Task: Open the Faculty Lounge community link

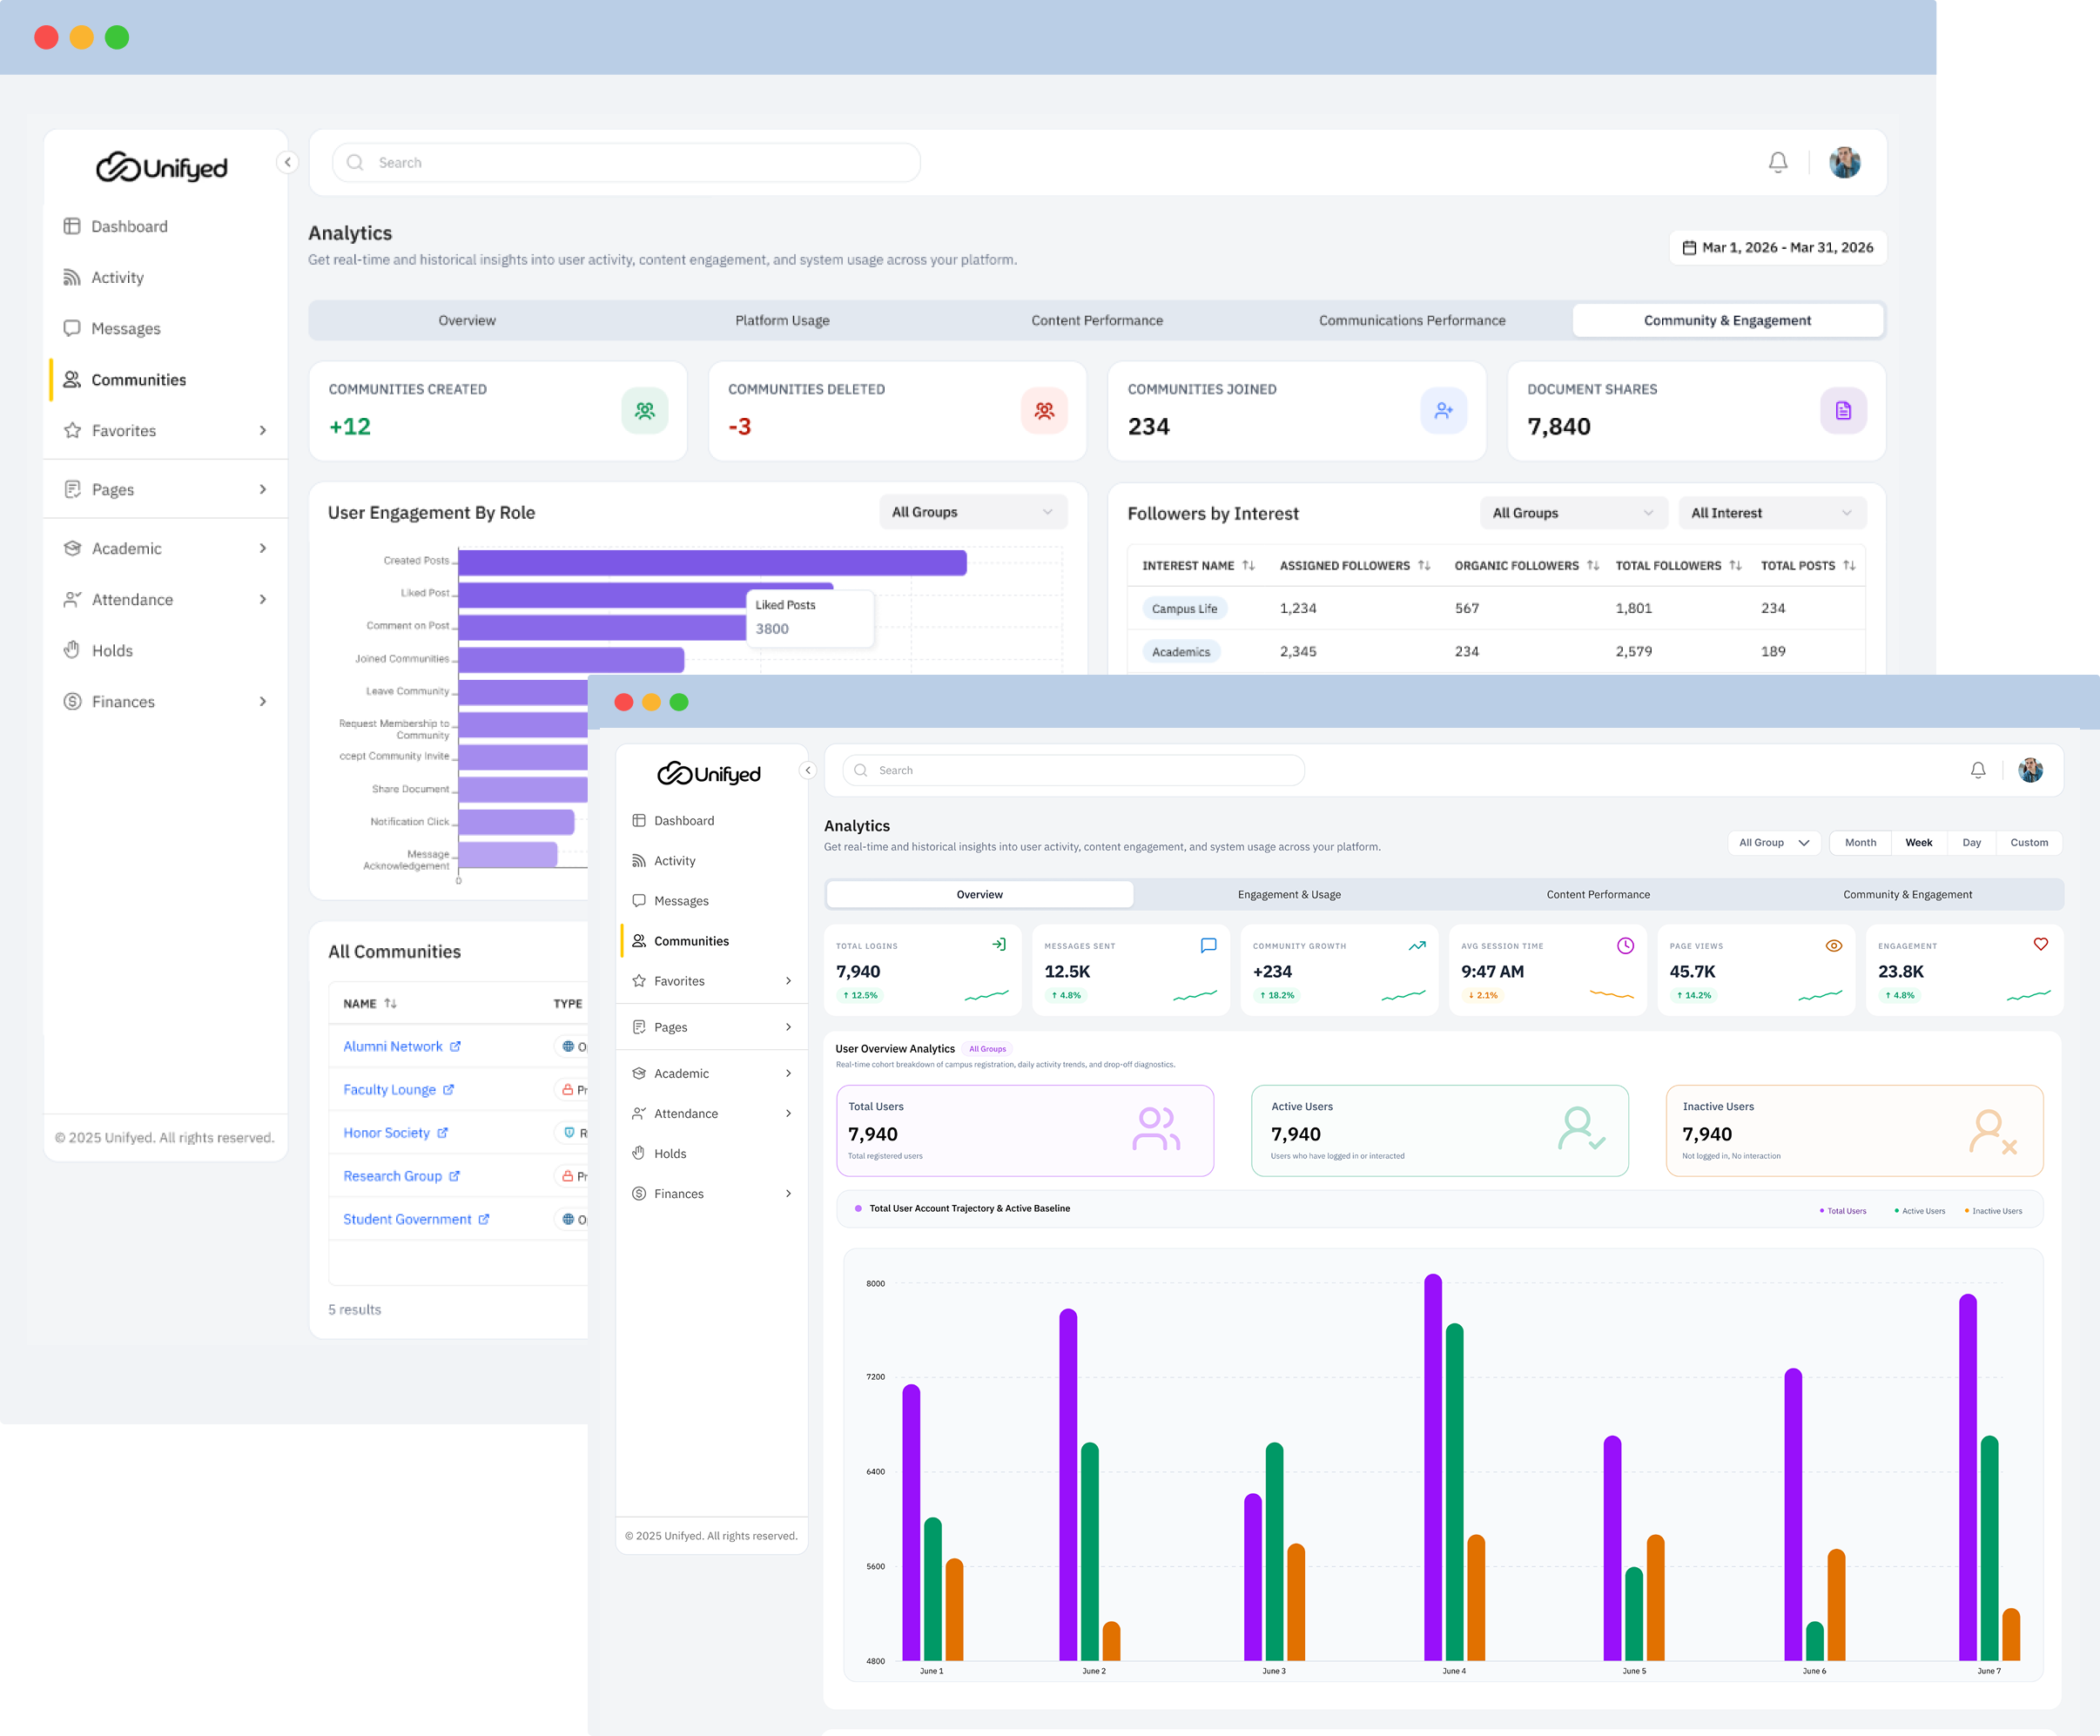Action: click(398, 1089)
